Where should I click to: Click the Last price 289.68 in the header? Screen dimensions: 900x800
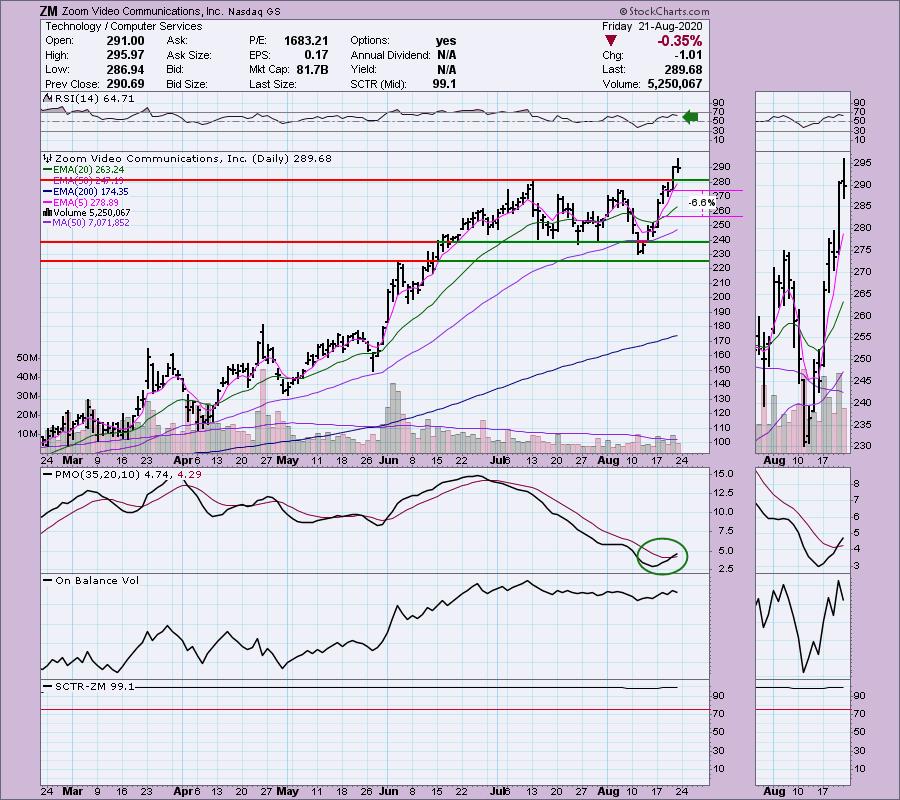click(x=683, y=69)
